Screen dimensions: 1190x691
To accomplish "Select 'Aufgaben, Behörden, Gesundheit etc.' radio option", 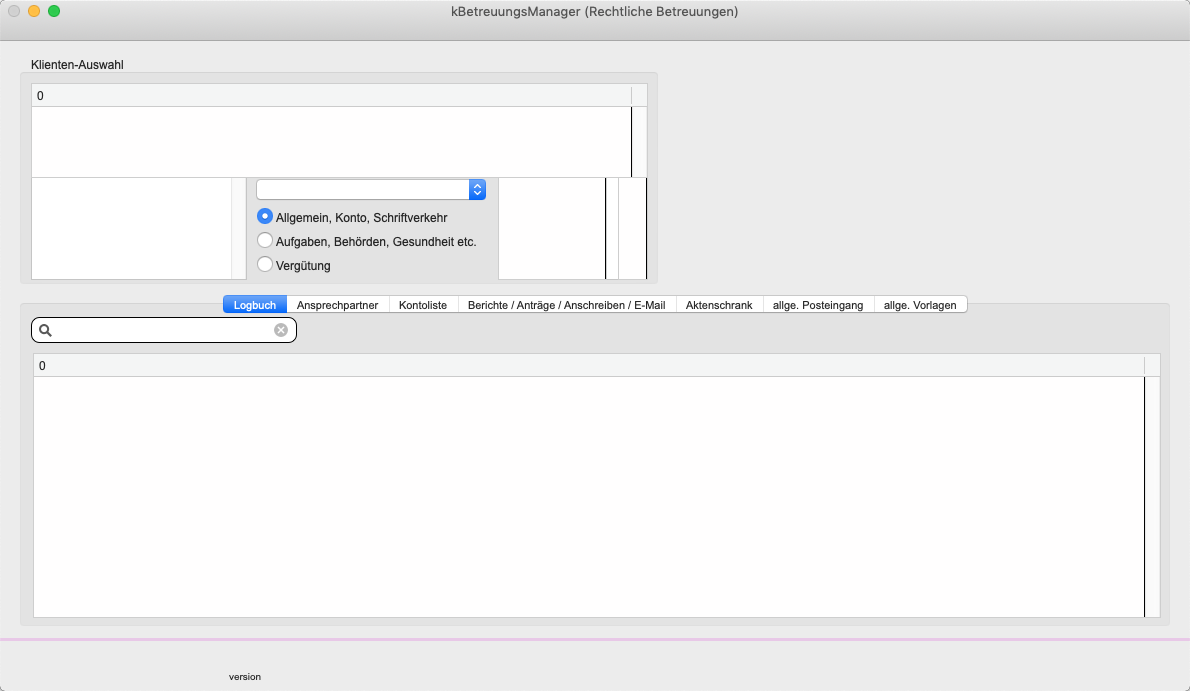I will coord(265,241).
